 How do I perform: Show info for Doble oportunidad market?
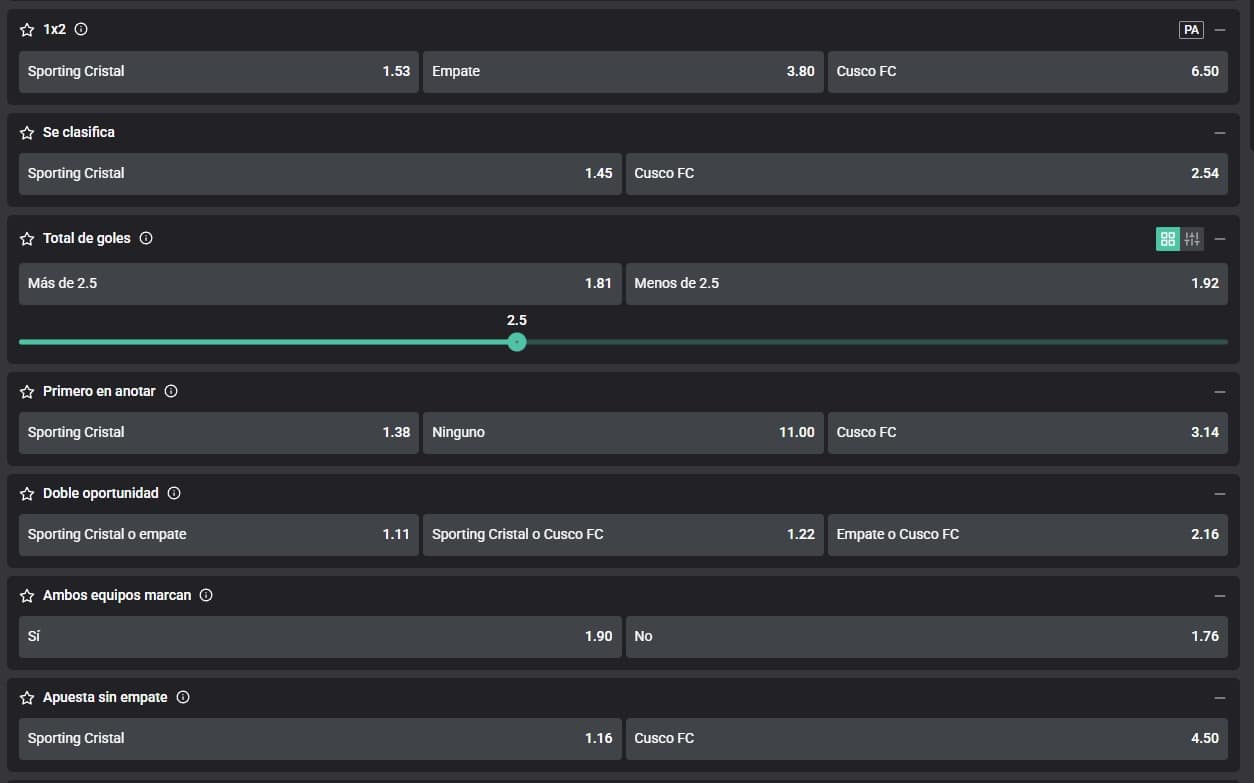click(x=174, y=493)
